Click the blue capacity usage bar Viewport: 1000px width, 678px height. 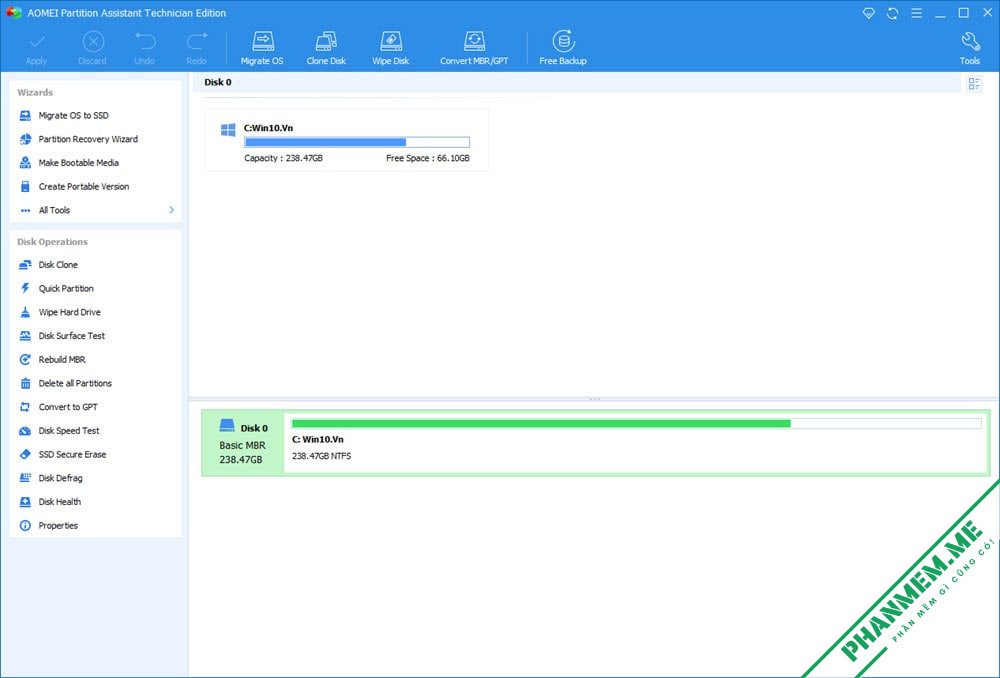click(357, 142)
